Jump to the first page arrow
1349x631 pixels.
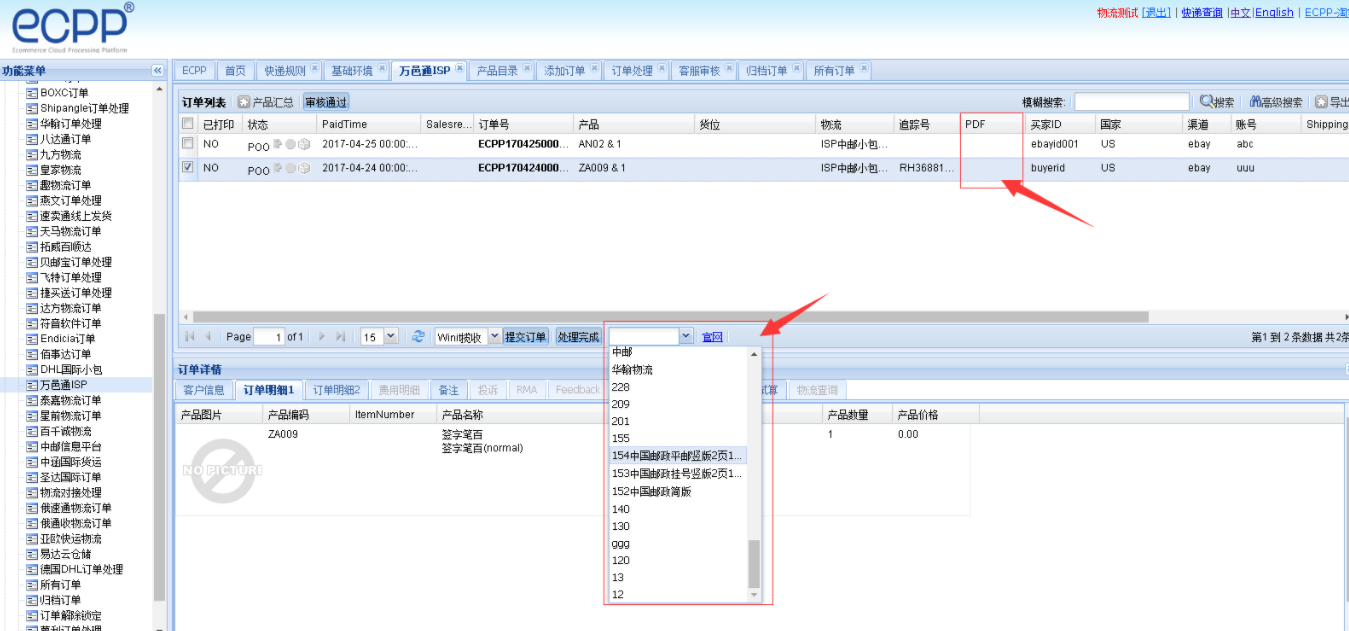pyautogui.click(x=190, y=337)
